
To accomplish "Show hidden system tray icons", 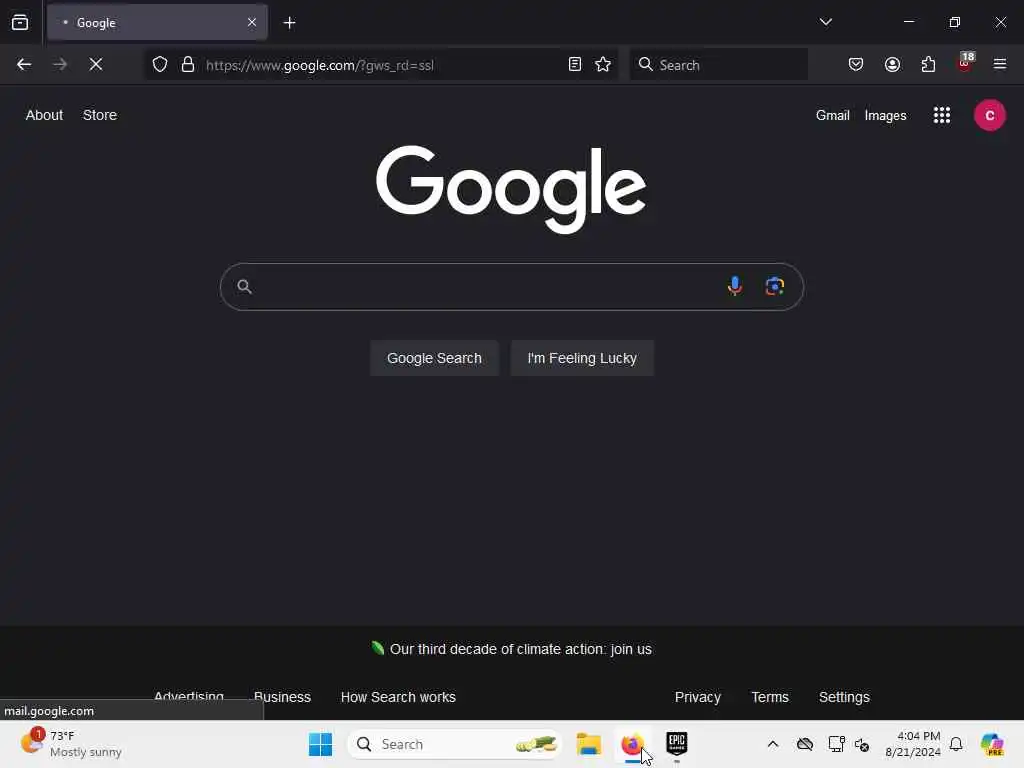I will pos(773,744).
